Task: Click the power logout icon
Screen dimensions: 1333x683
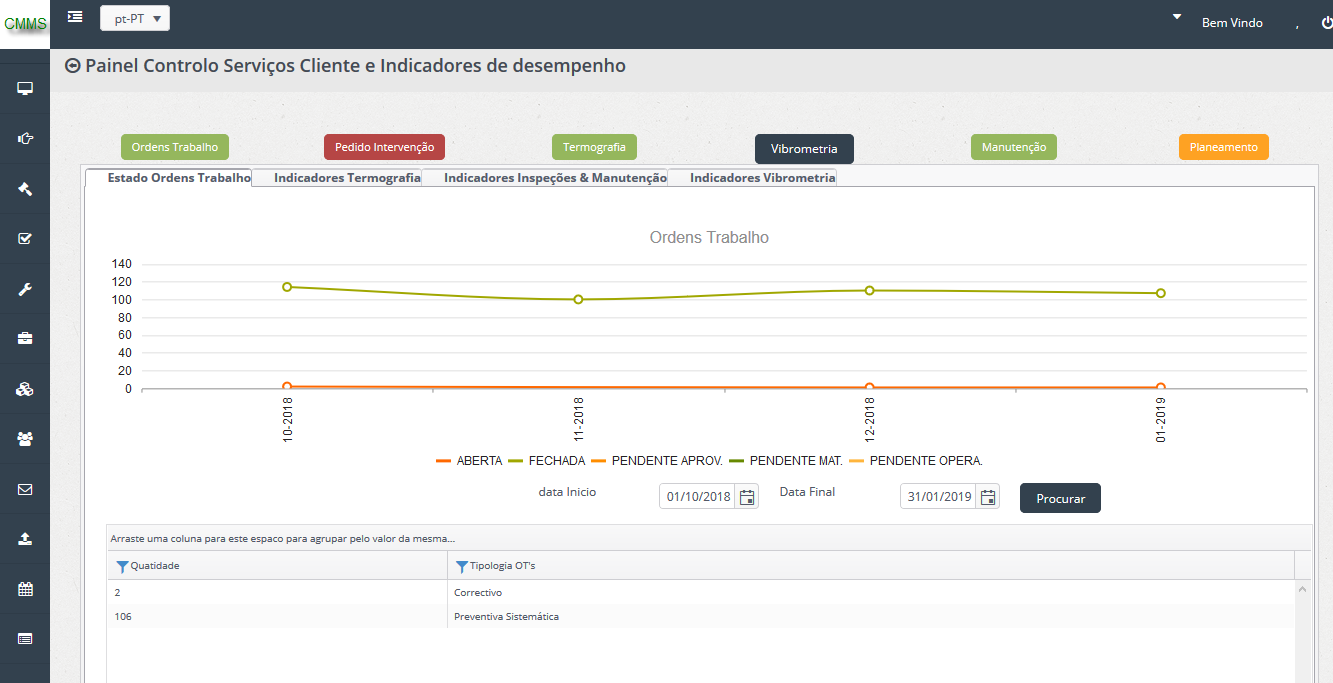Action: (1326, 22)
